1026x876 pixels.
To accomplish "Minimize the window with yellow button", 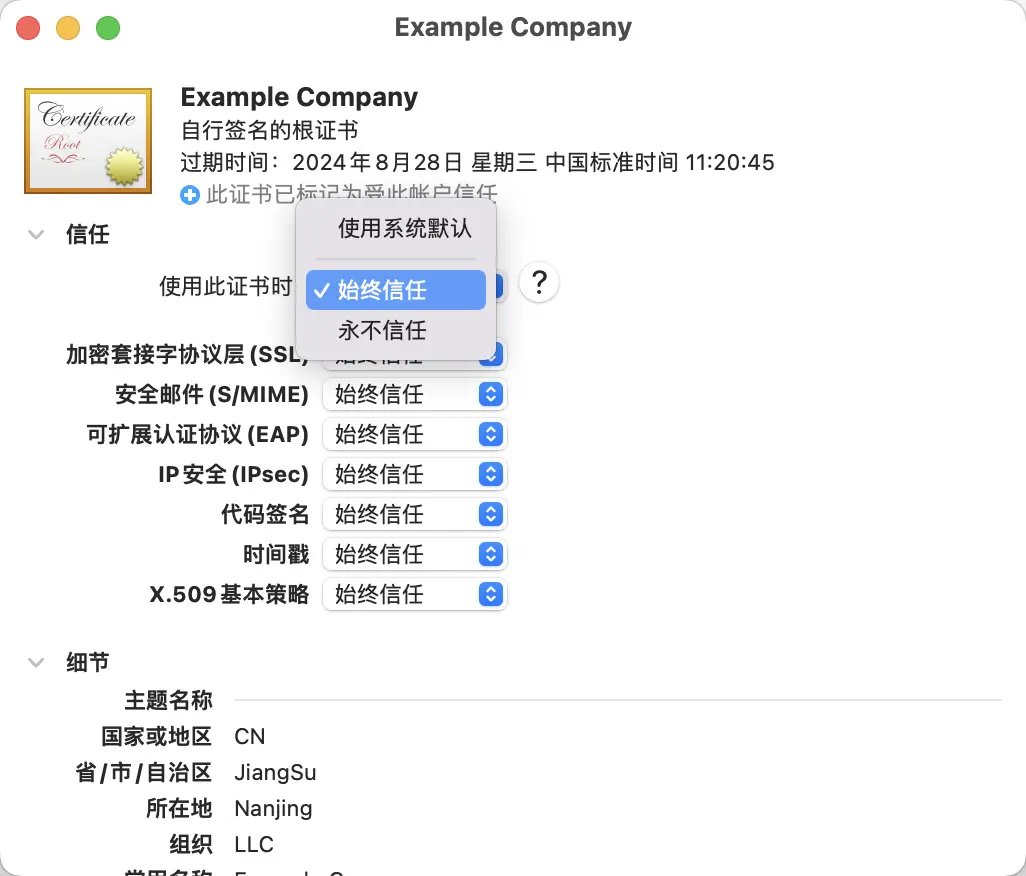I will coord(68,28).
